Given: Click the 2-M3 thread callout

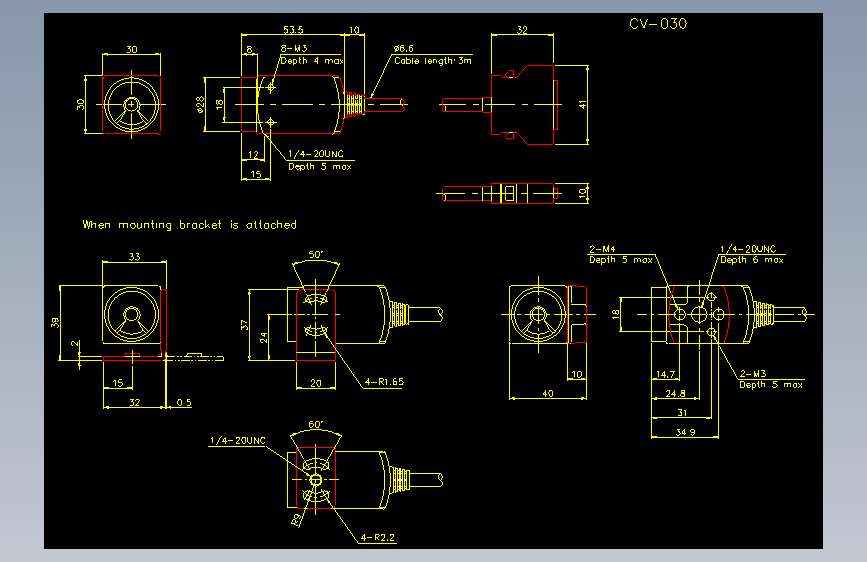Looking at the screenshot, I should pyautogui.click(x=753, y=374).
